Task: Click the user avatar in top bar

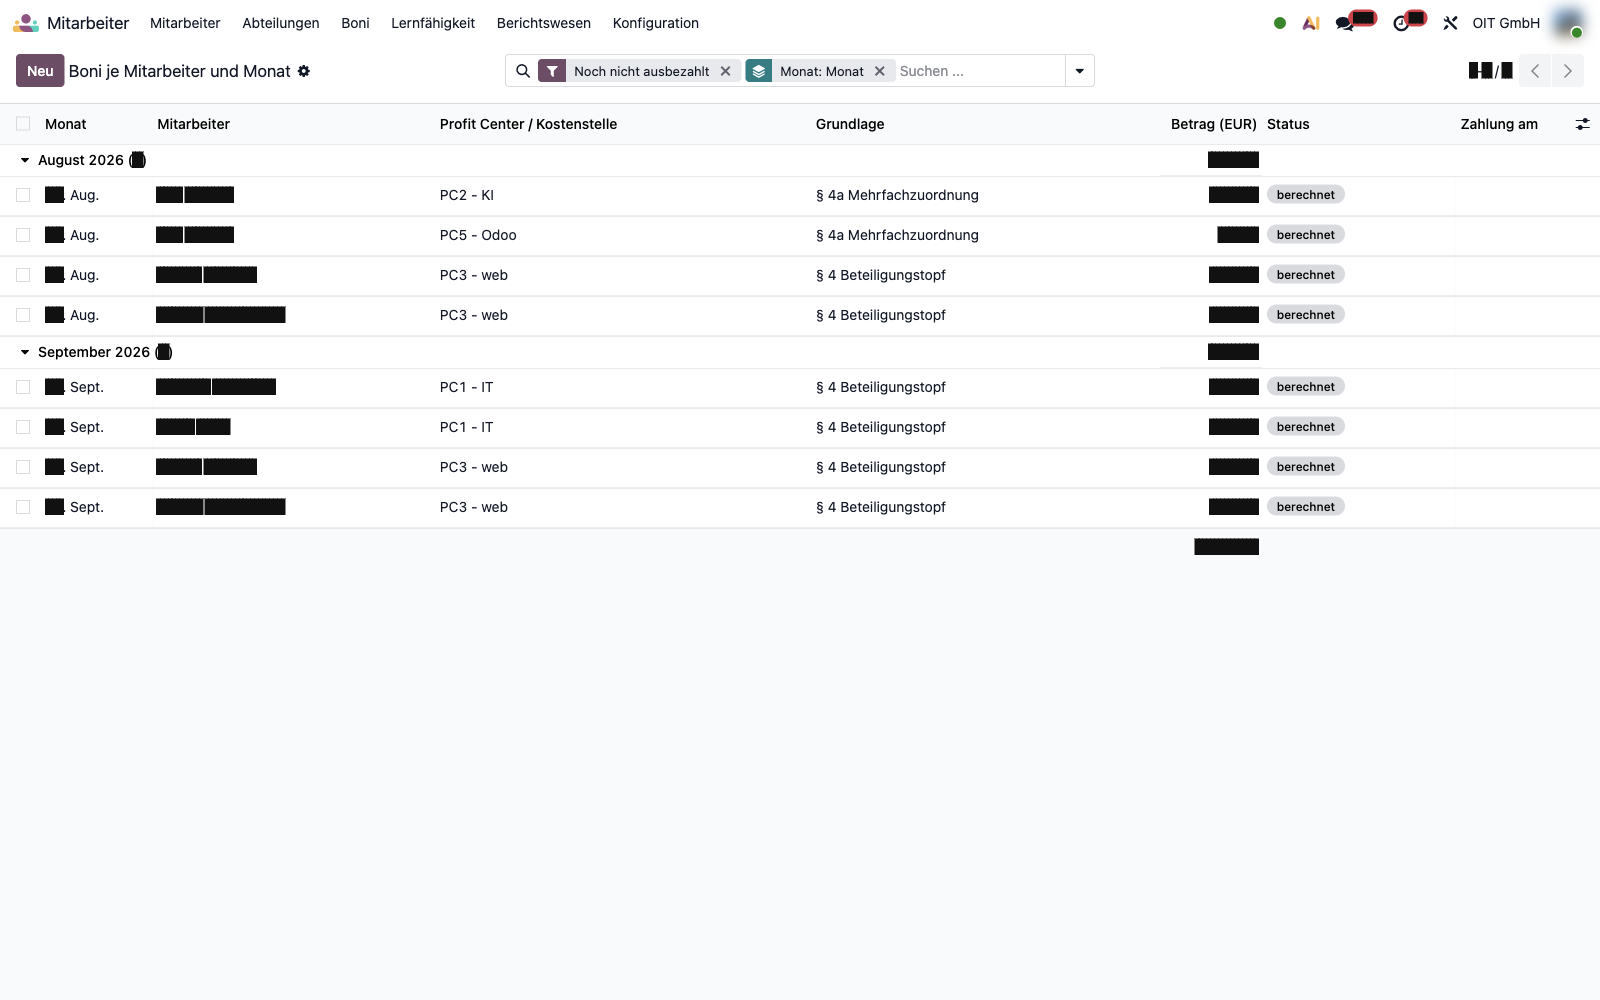Action: coord(1568,23)
